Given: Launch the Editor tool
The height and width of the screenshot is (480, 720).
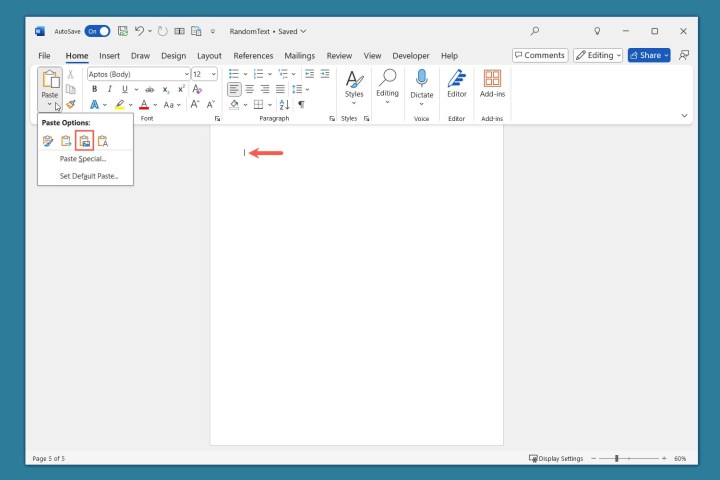Looking at the screenshot, I should click(x=456, y=83).
